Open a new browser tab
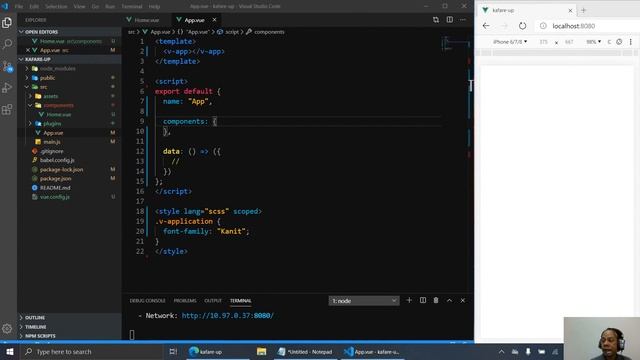This screenshot has height=360, width=640. coord(583,10)
